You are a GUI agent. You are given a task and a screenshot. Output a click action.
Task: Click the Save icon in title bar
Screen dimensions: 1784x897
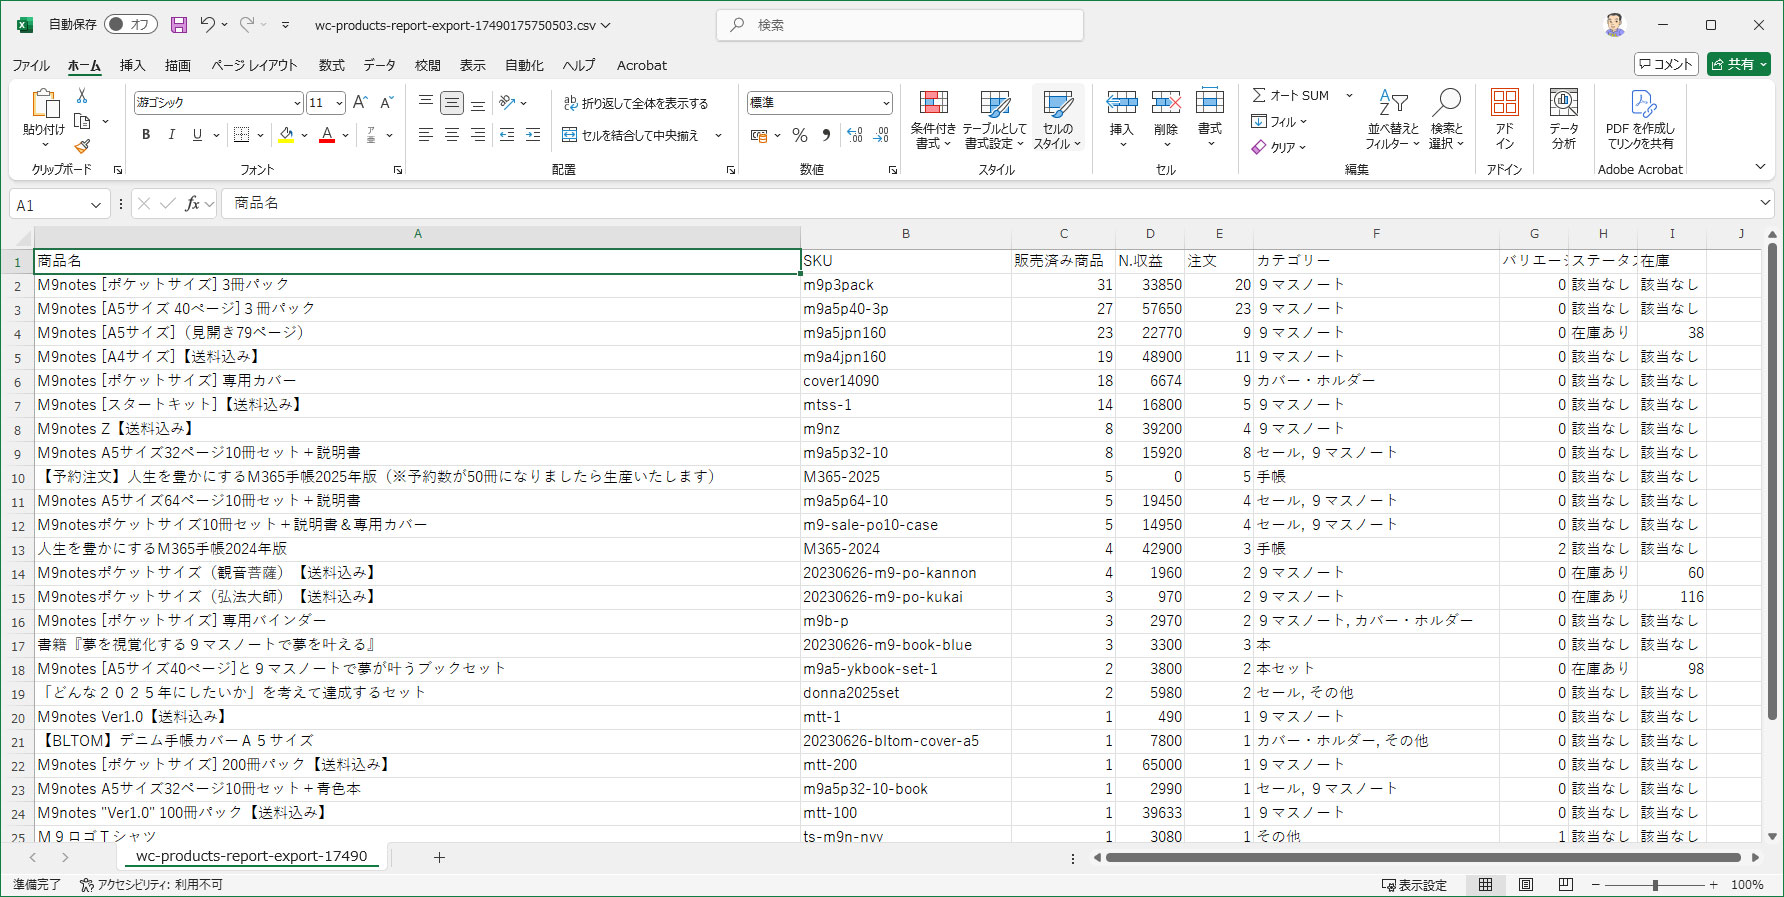point(179,25)
